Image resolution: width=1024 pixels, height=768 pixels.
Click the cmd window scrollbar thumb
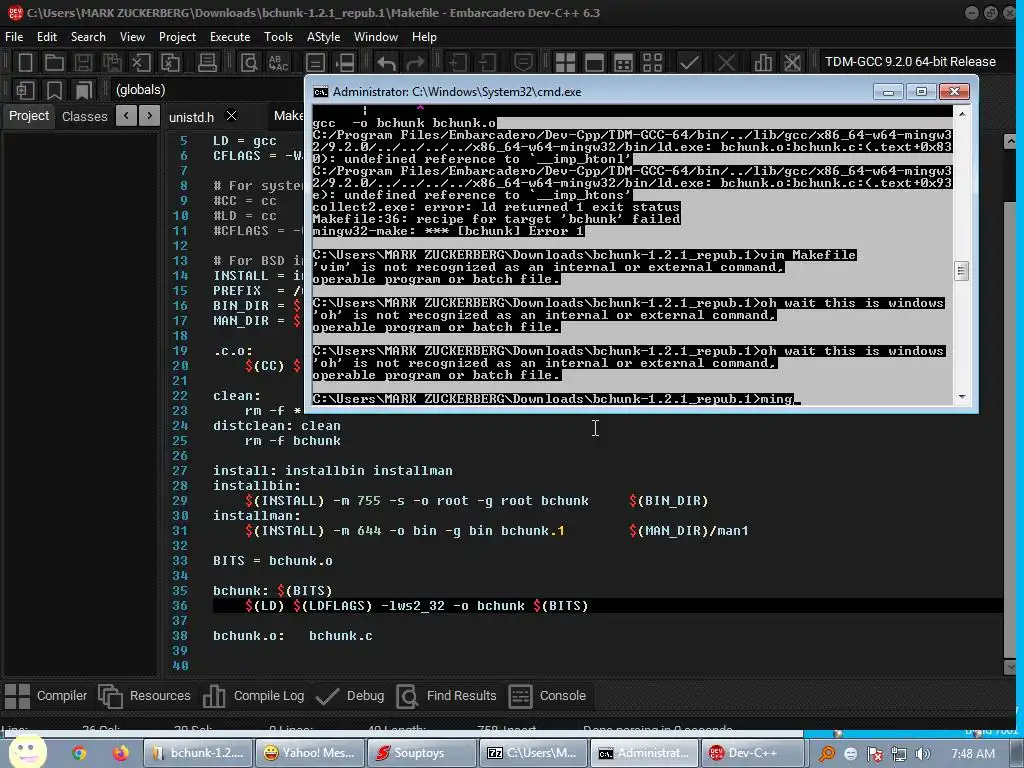[x=961, y=270]
